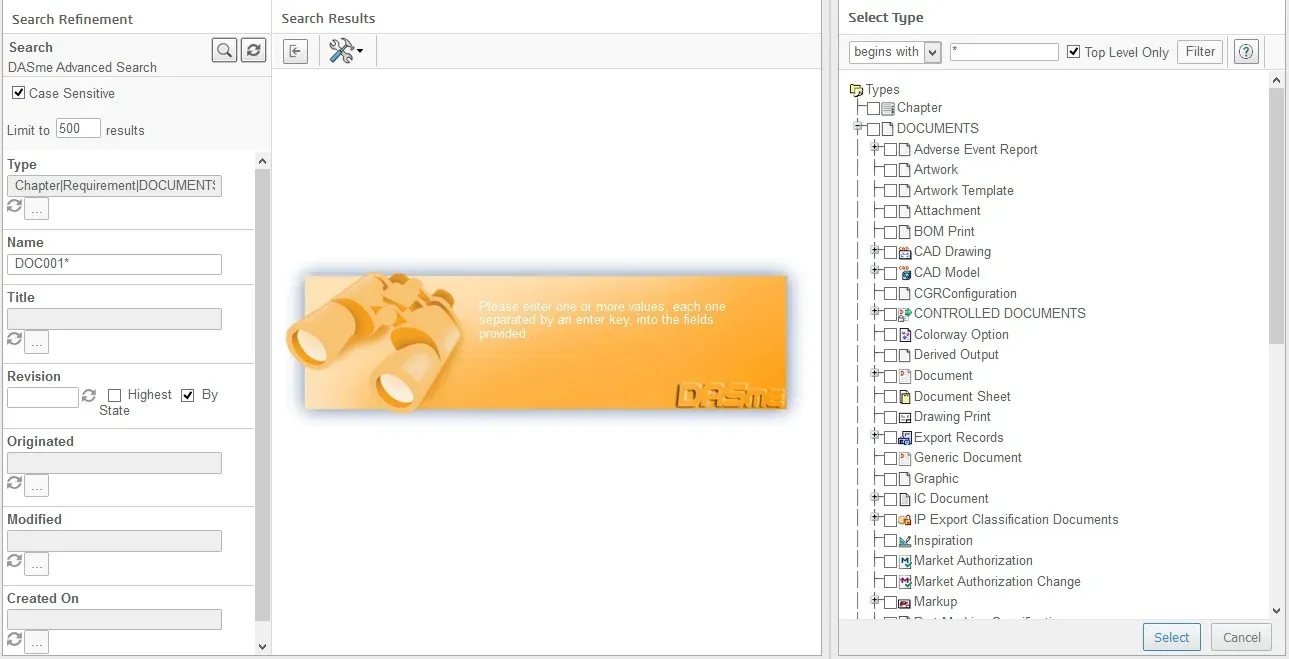Click the Filter button

click(1200, 52)
